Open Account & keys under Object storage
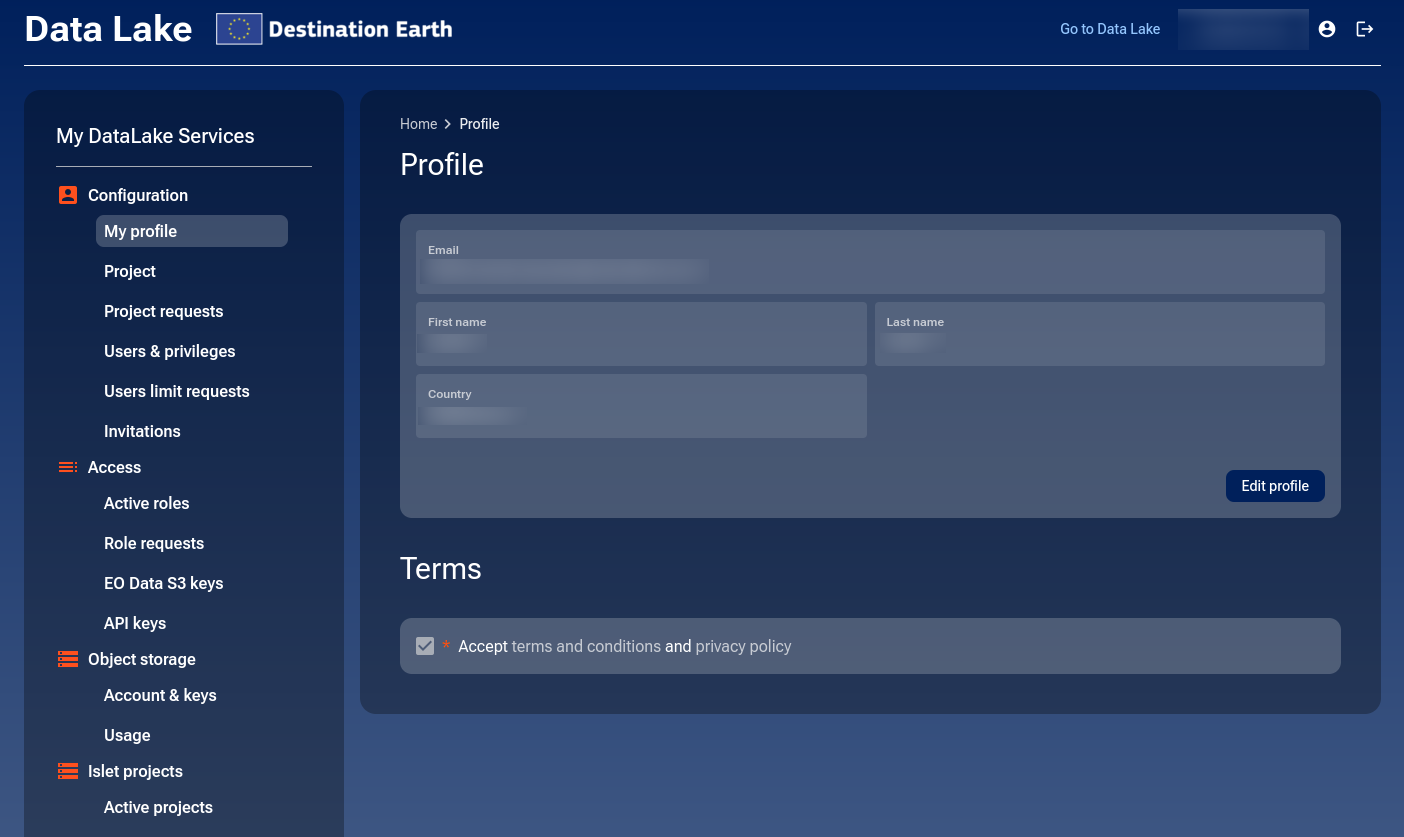 coord(160,695)
